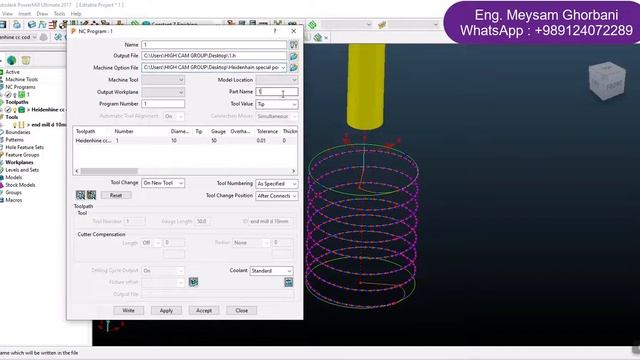Image resolution: width=640 pixels, height=360 pixels.
Task: Click the Program Number field
Action: pyautogui.click(x=163, y=104)
